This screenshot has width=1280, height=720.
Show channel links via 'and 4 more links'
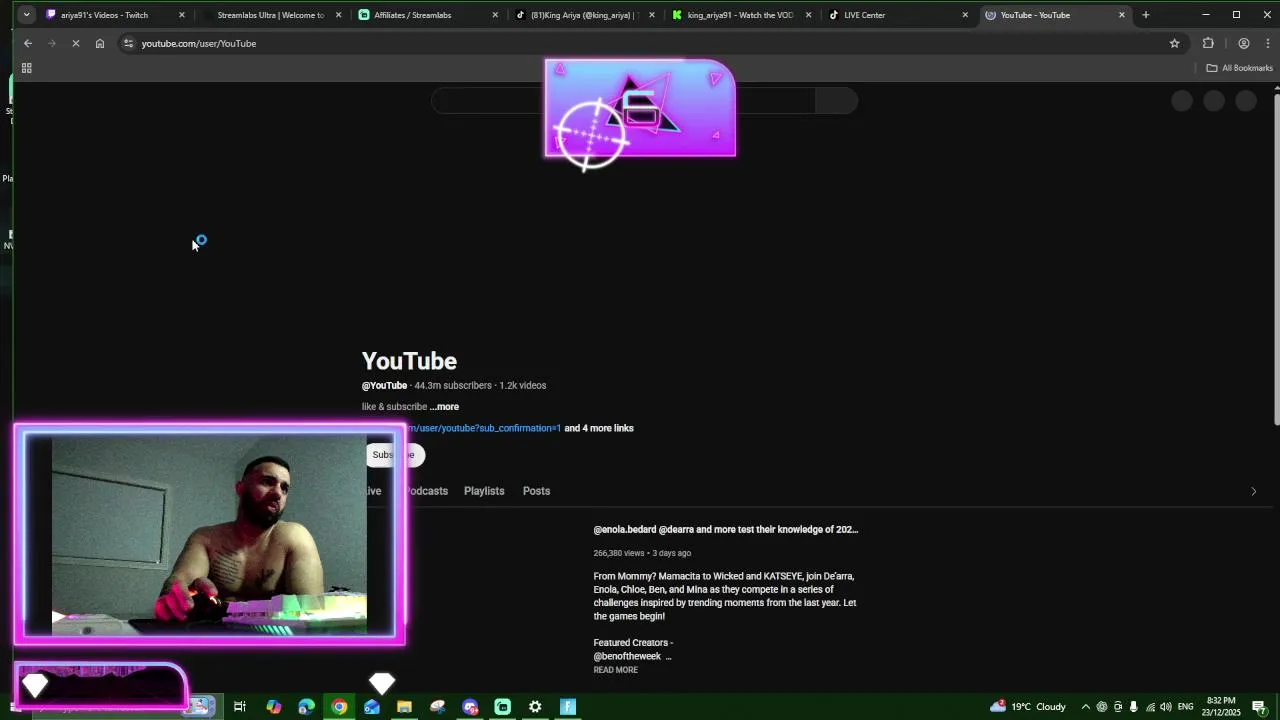(599, 428)
